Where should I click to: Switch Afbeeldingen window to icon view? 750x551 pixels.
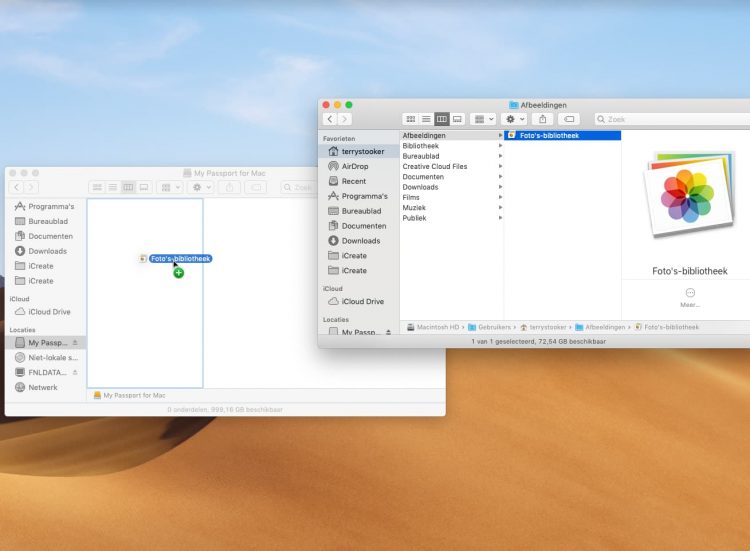point(410,119)
